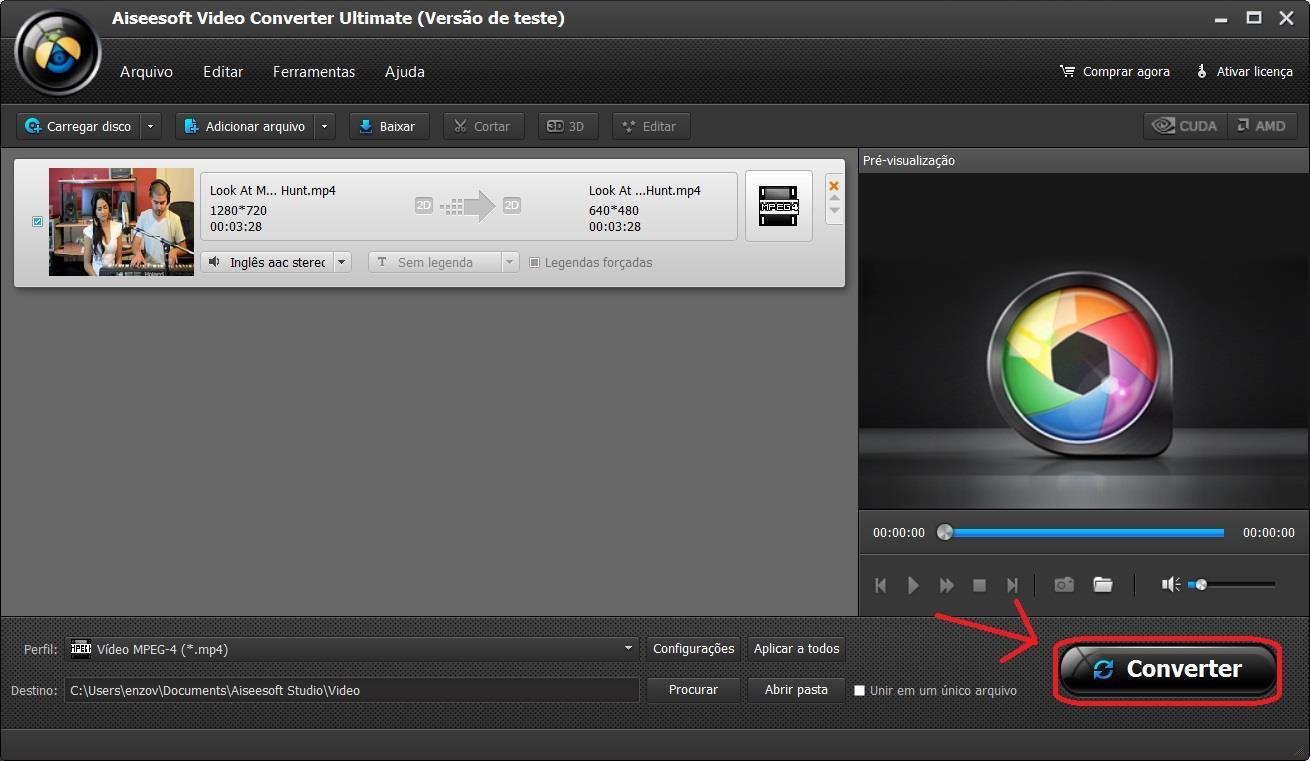Image resolution: width=1310 pixels, height=761 pixels.
Task: Check Unir em um único arquivo
Action: click(859, 690)
